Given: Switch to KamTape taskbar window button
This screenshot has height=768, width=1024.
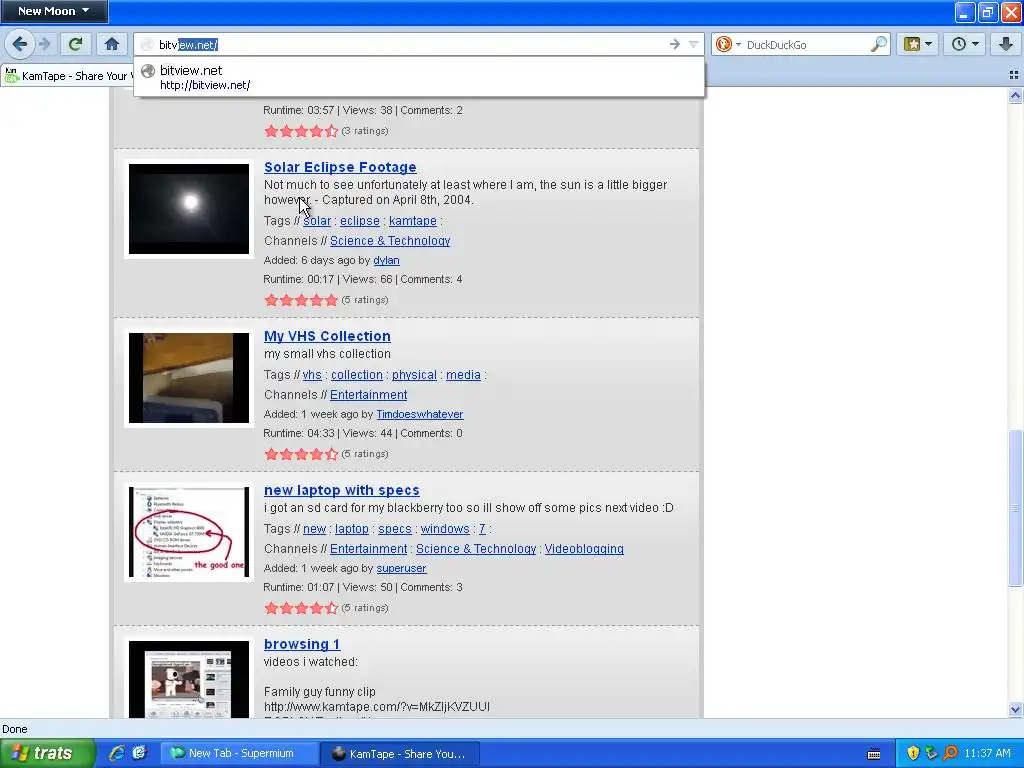Looking at the screenshot, I should [400, 753].
